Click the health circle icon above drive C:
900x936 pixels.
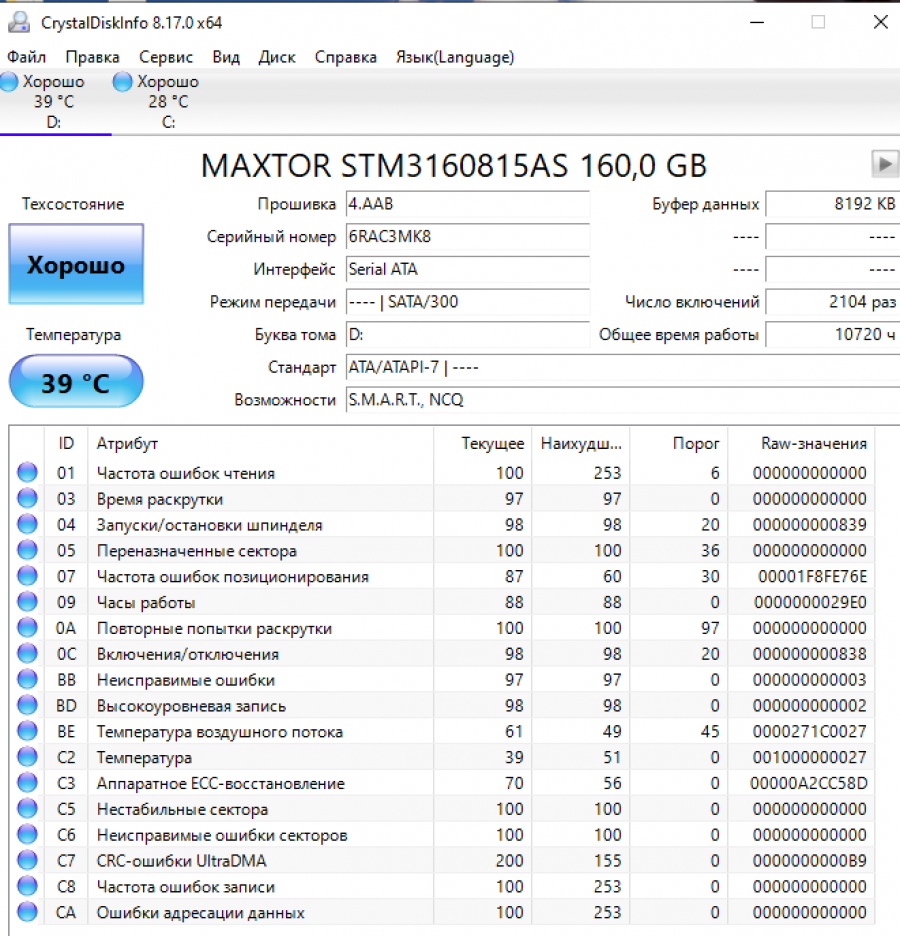click(120, 82)
